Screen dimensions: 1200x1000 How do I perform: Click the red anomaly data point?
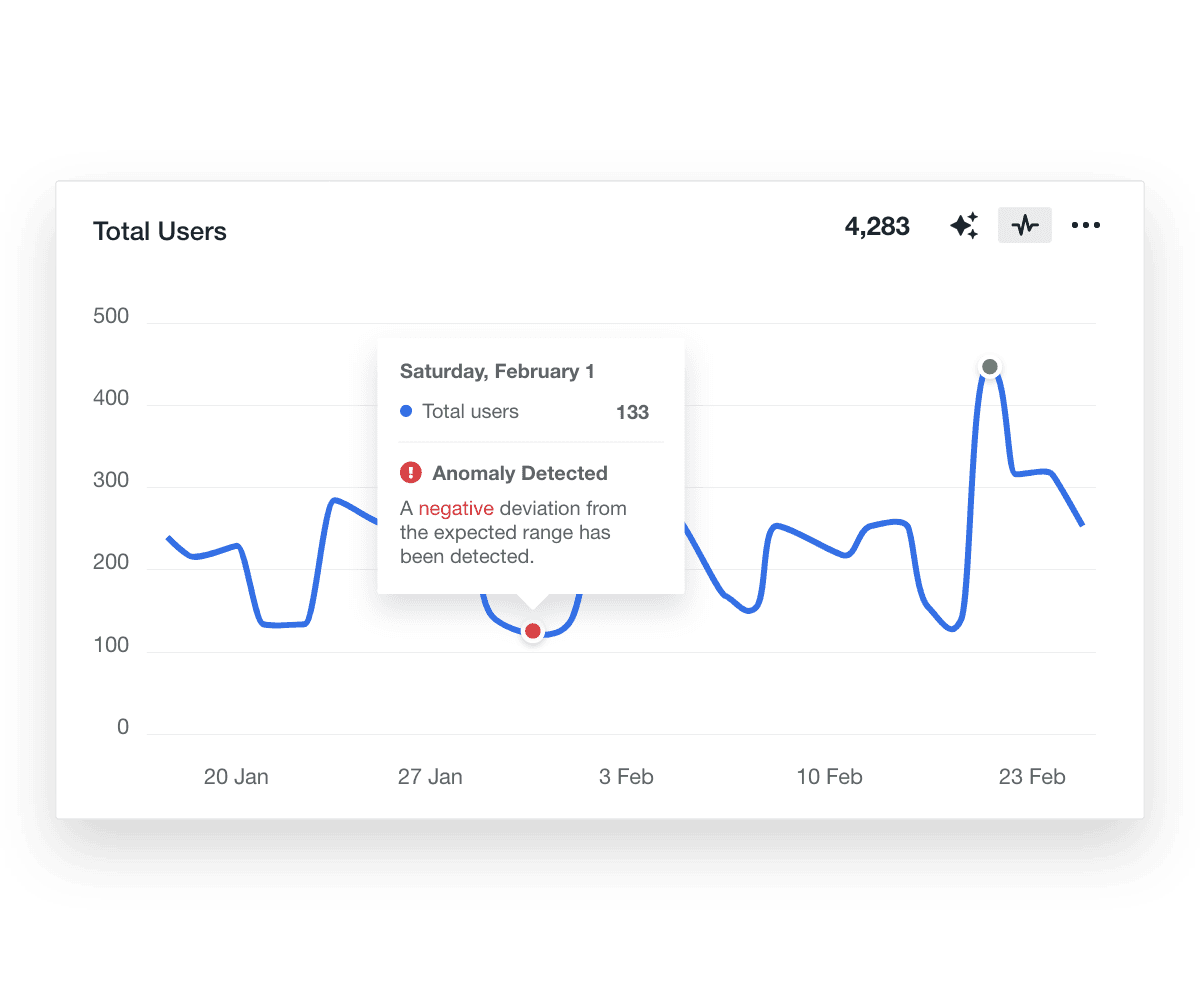(533, 631)
